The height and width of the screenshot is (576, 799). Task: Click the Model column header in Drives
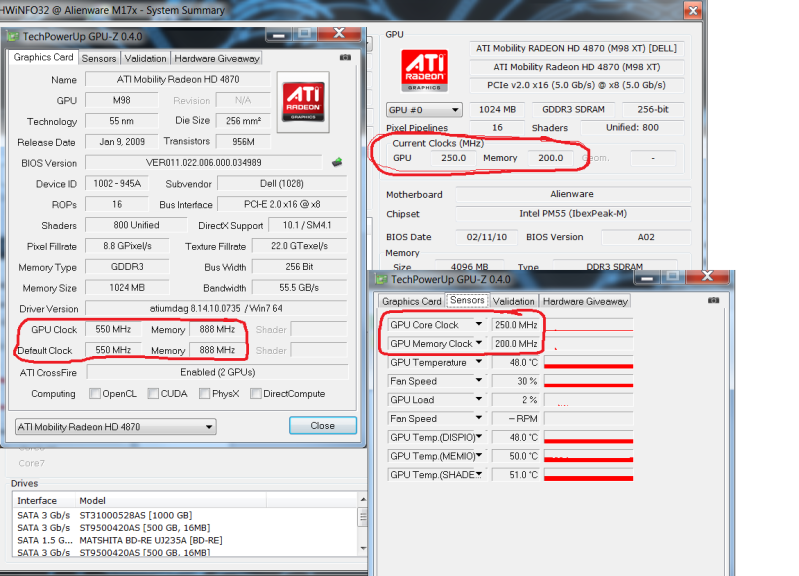pyautogui.click(x=171, y=501)
